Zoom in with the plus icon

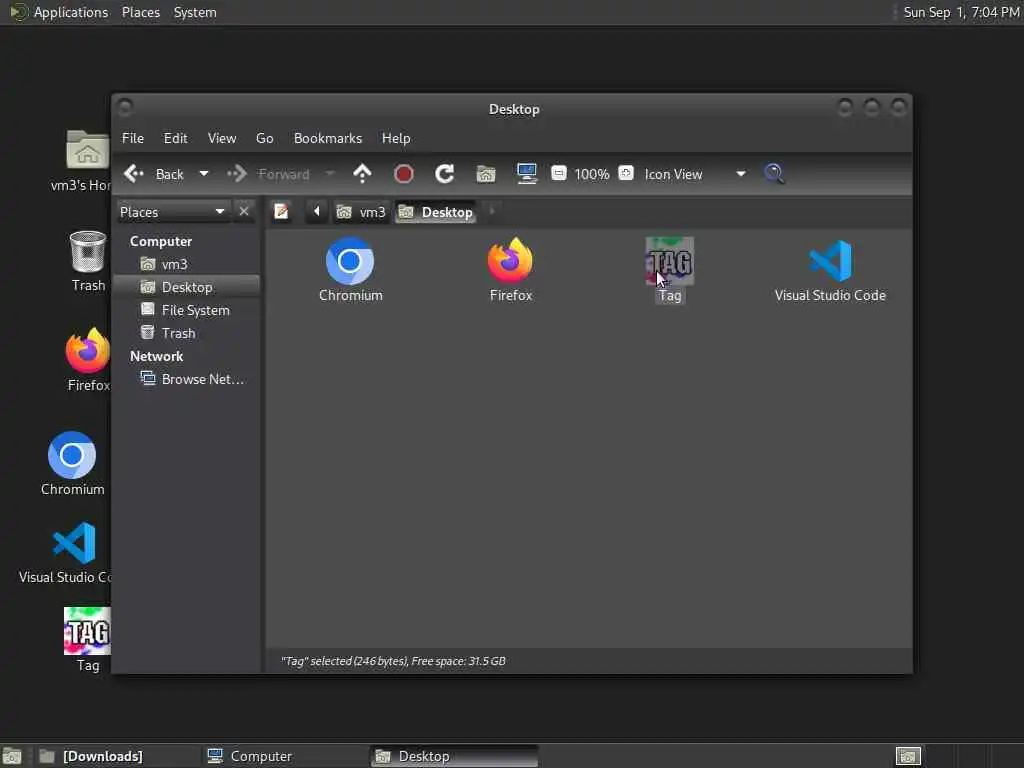tap(626, 173)
